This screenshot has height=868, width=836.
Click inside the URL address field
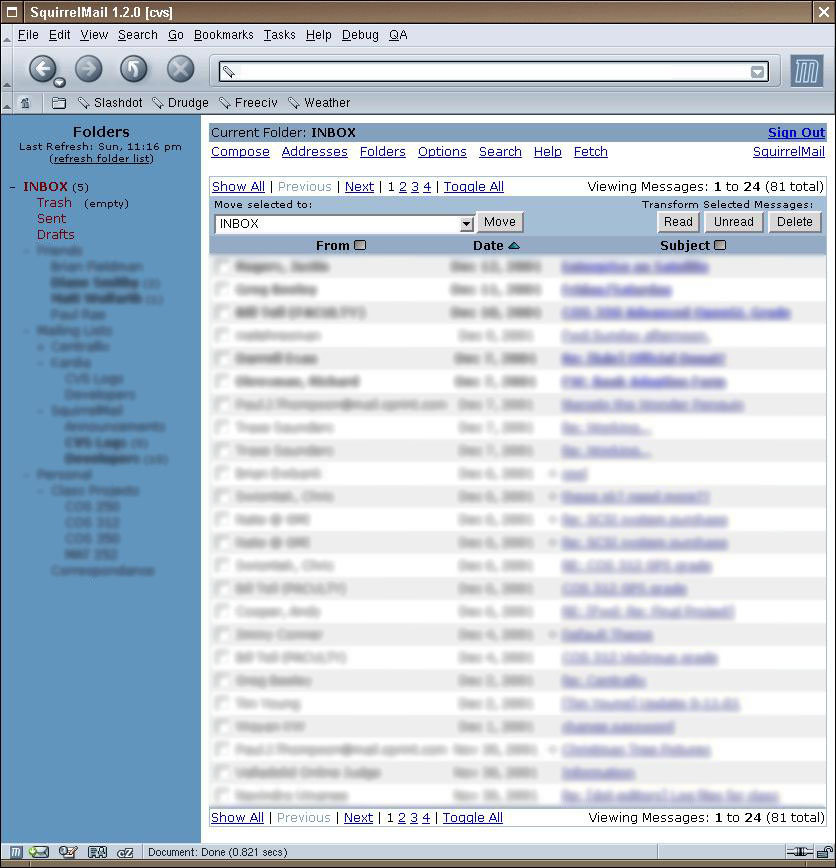click(x=490, y=72)
